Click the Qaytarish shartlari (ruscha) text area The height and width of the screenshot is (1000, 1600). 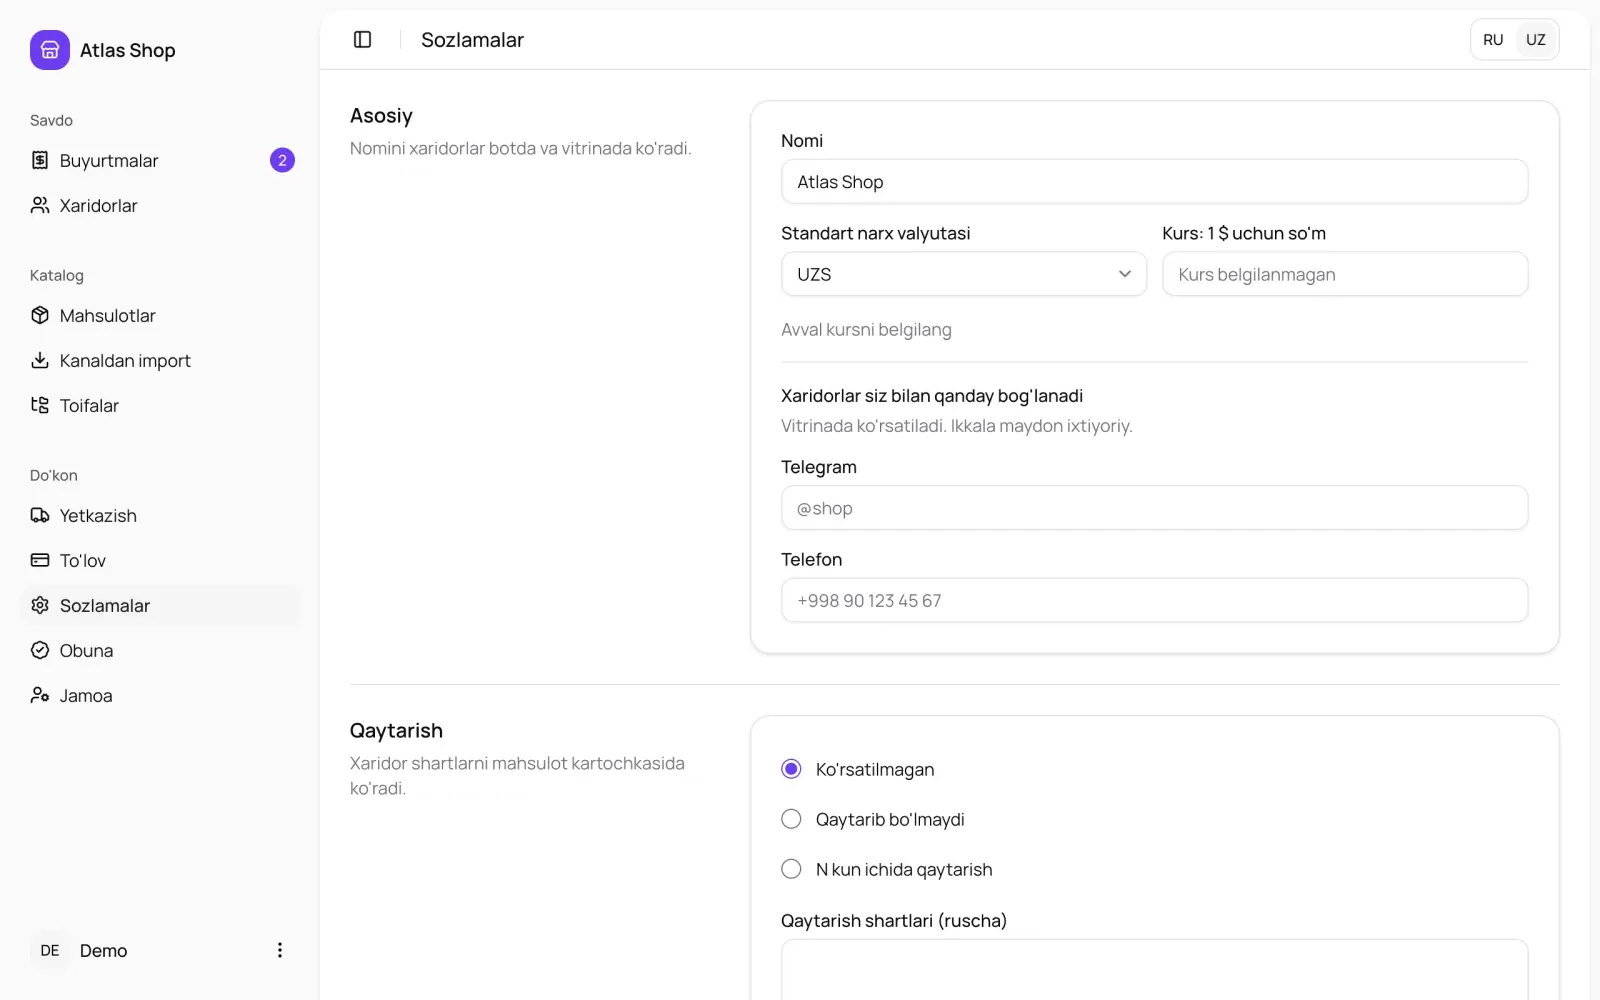pos(1154,969)
